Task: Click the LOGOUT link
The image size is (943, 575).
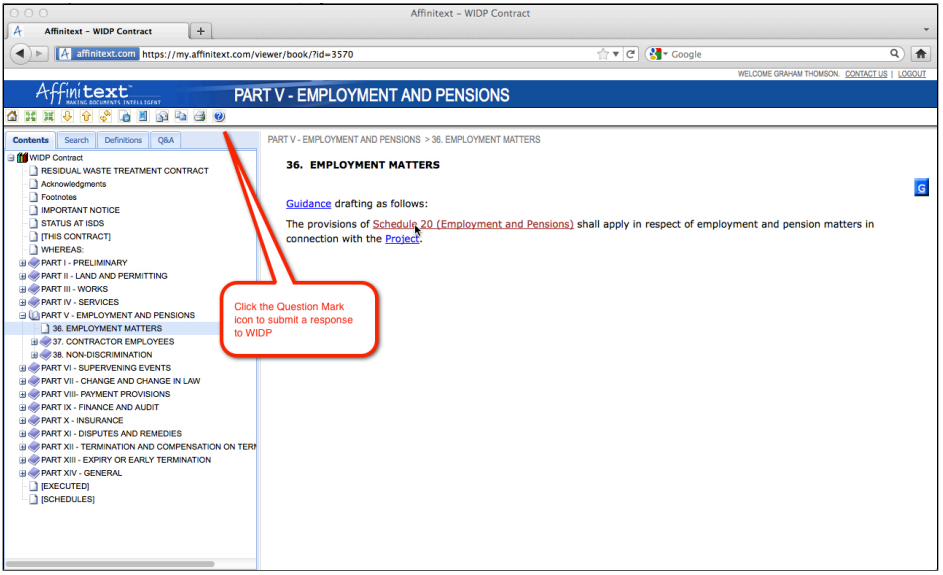Action: (911, 74)
